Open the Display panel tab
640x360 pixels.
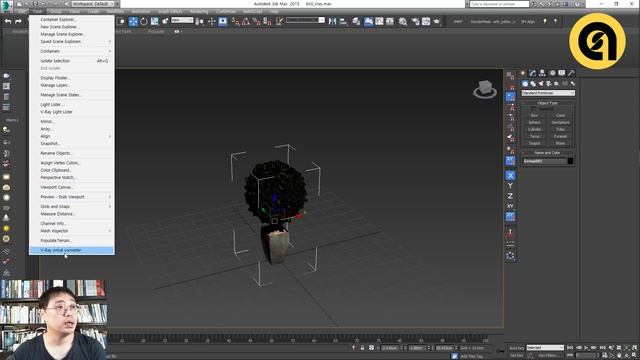point(562,73)
